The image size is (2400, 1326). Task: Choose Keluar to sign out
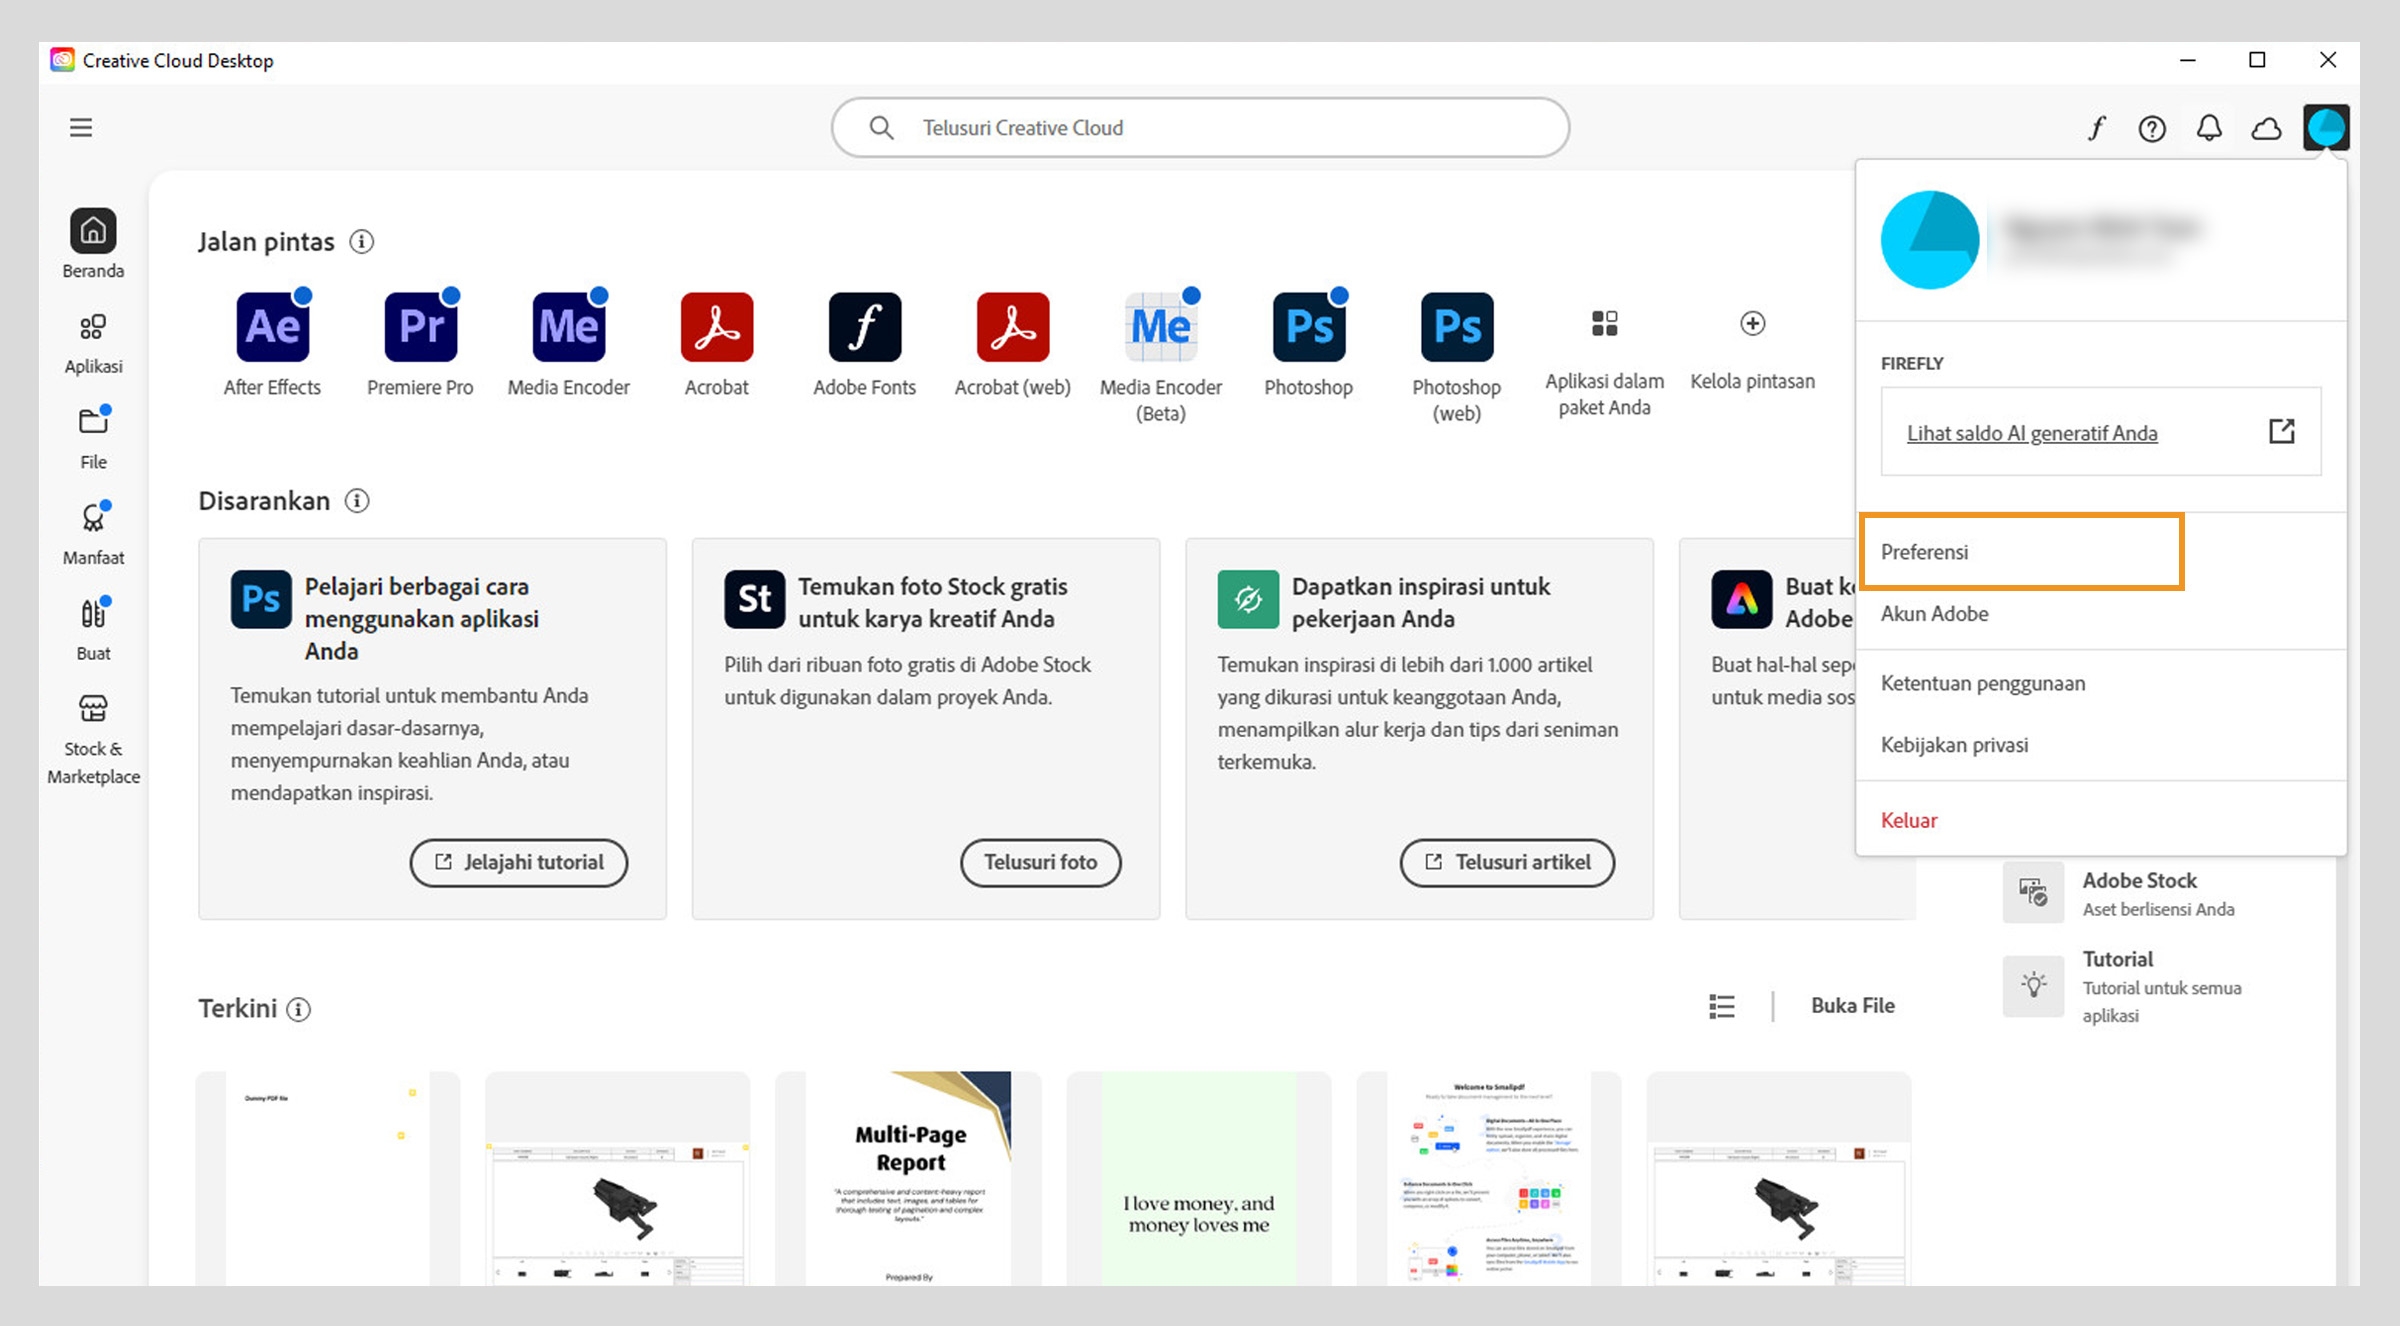pos(1908,820)
